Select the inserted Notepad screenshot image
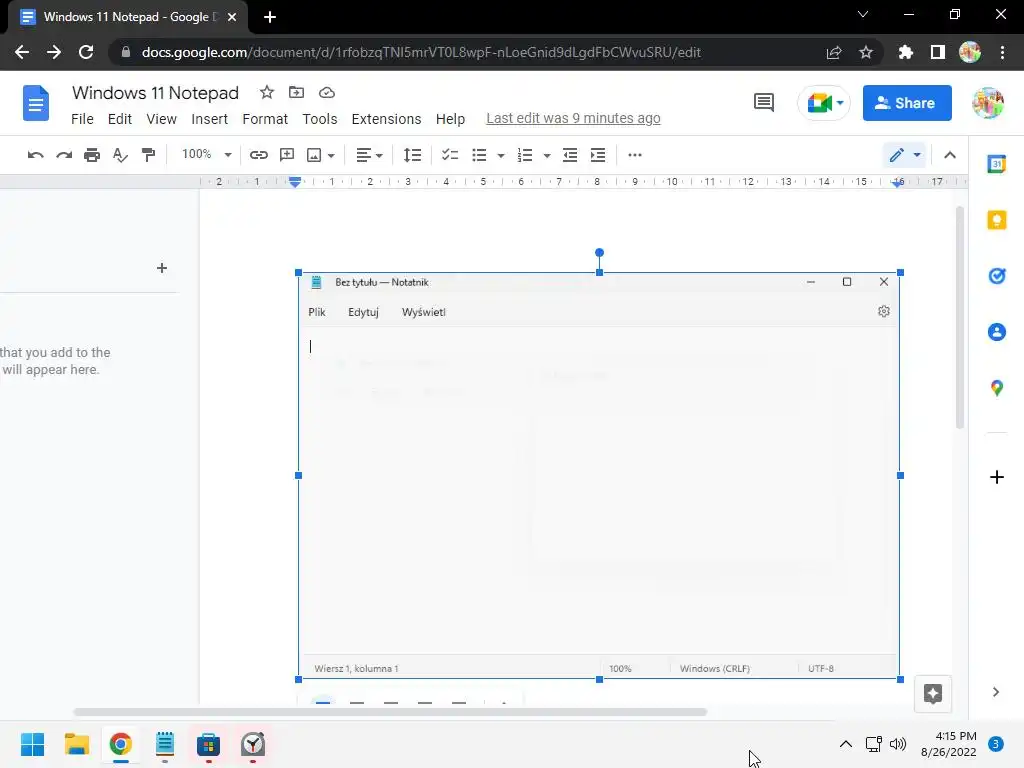1024x768 pixels. coord(600,475)
